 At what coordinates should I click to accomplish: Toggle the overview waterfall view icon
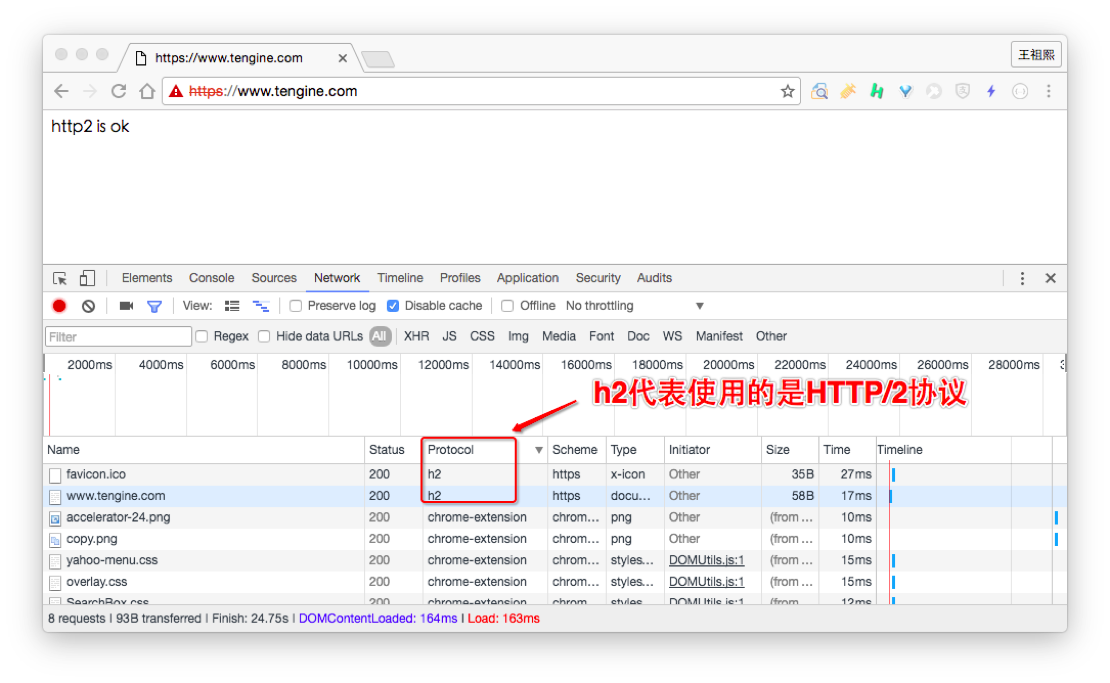point(261,306)
